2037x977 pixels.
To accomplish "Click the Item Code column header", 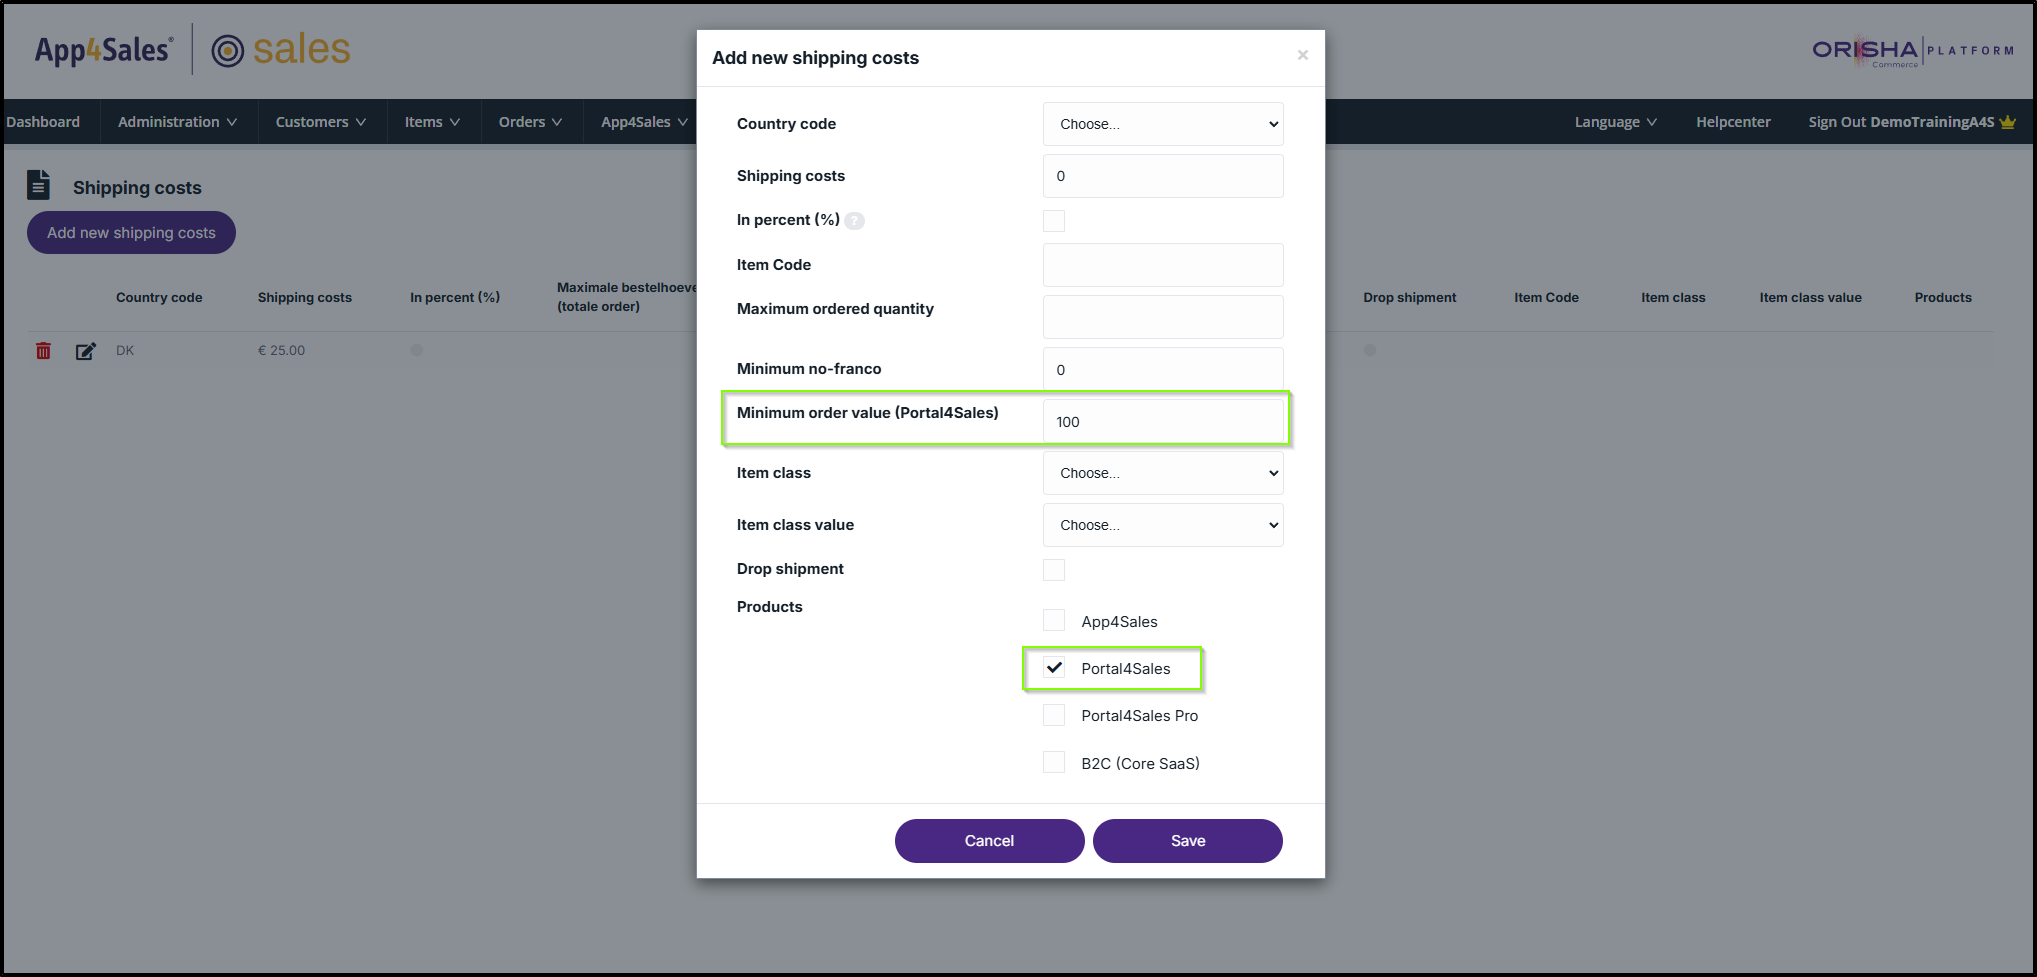I will (x=1546, y=298).
